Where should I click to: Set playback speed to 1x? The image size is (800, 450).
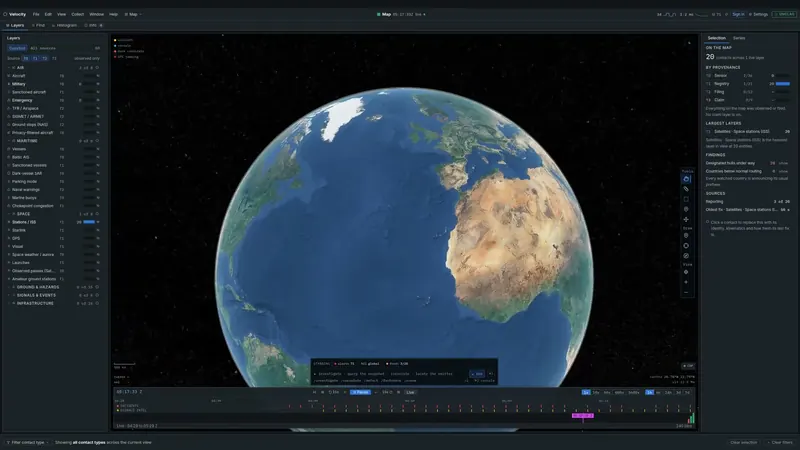[x=586, y=392]
